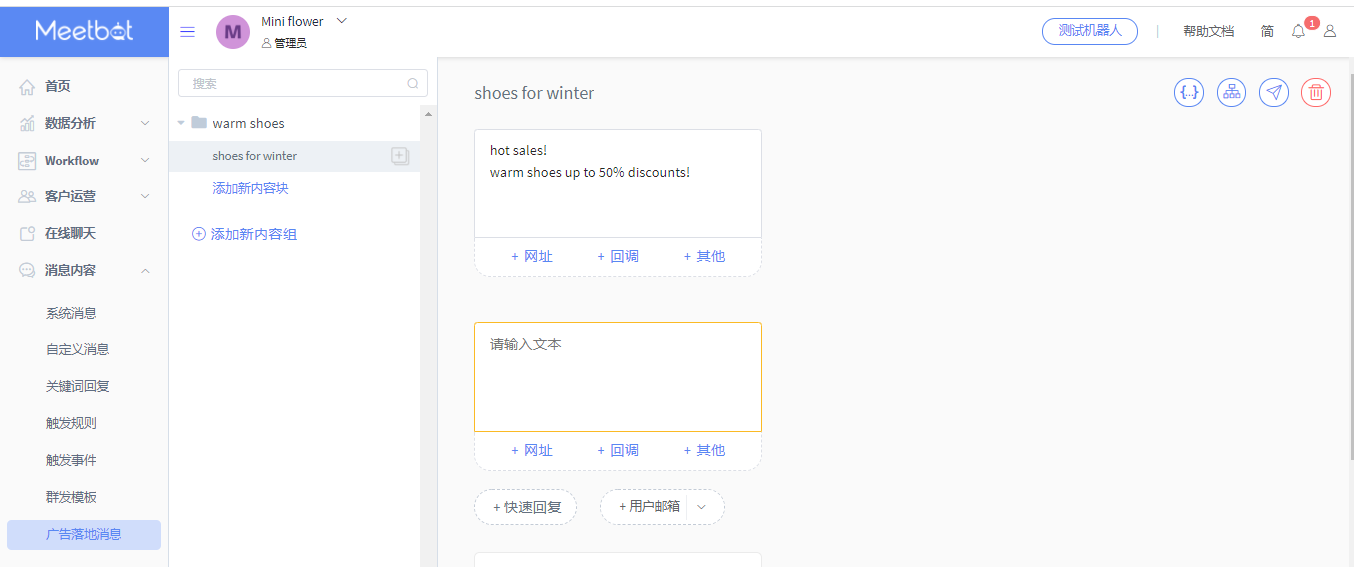
Task: Select the warm shoes group label
Action: tap(248, 123)
